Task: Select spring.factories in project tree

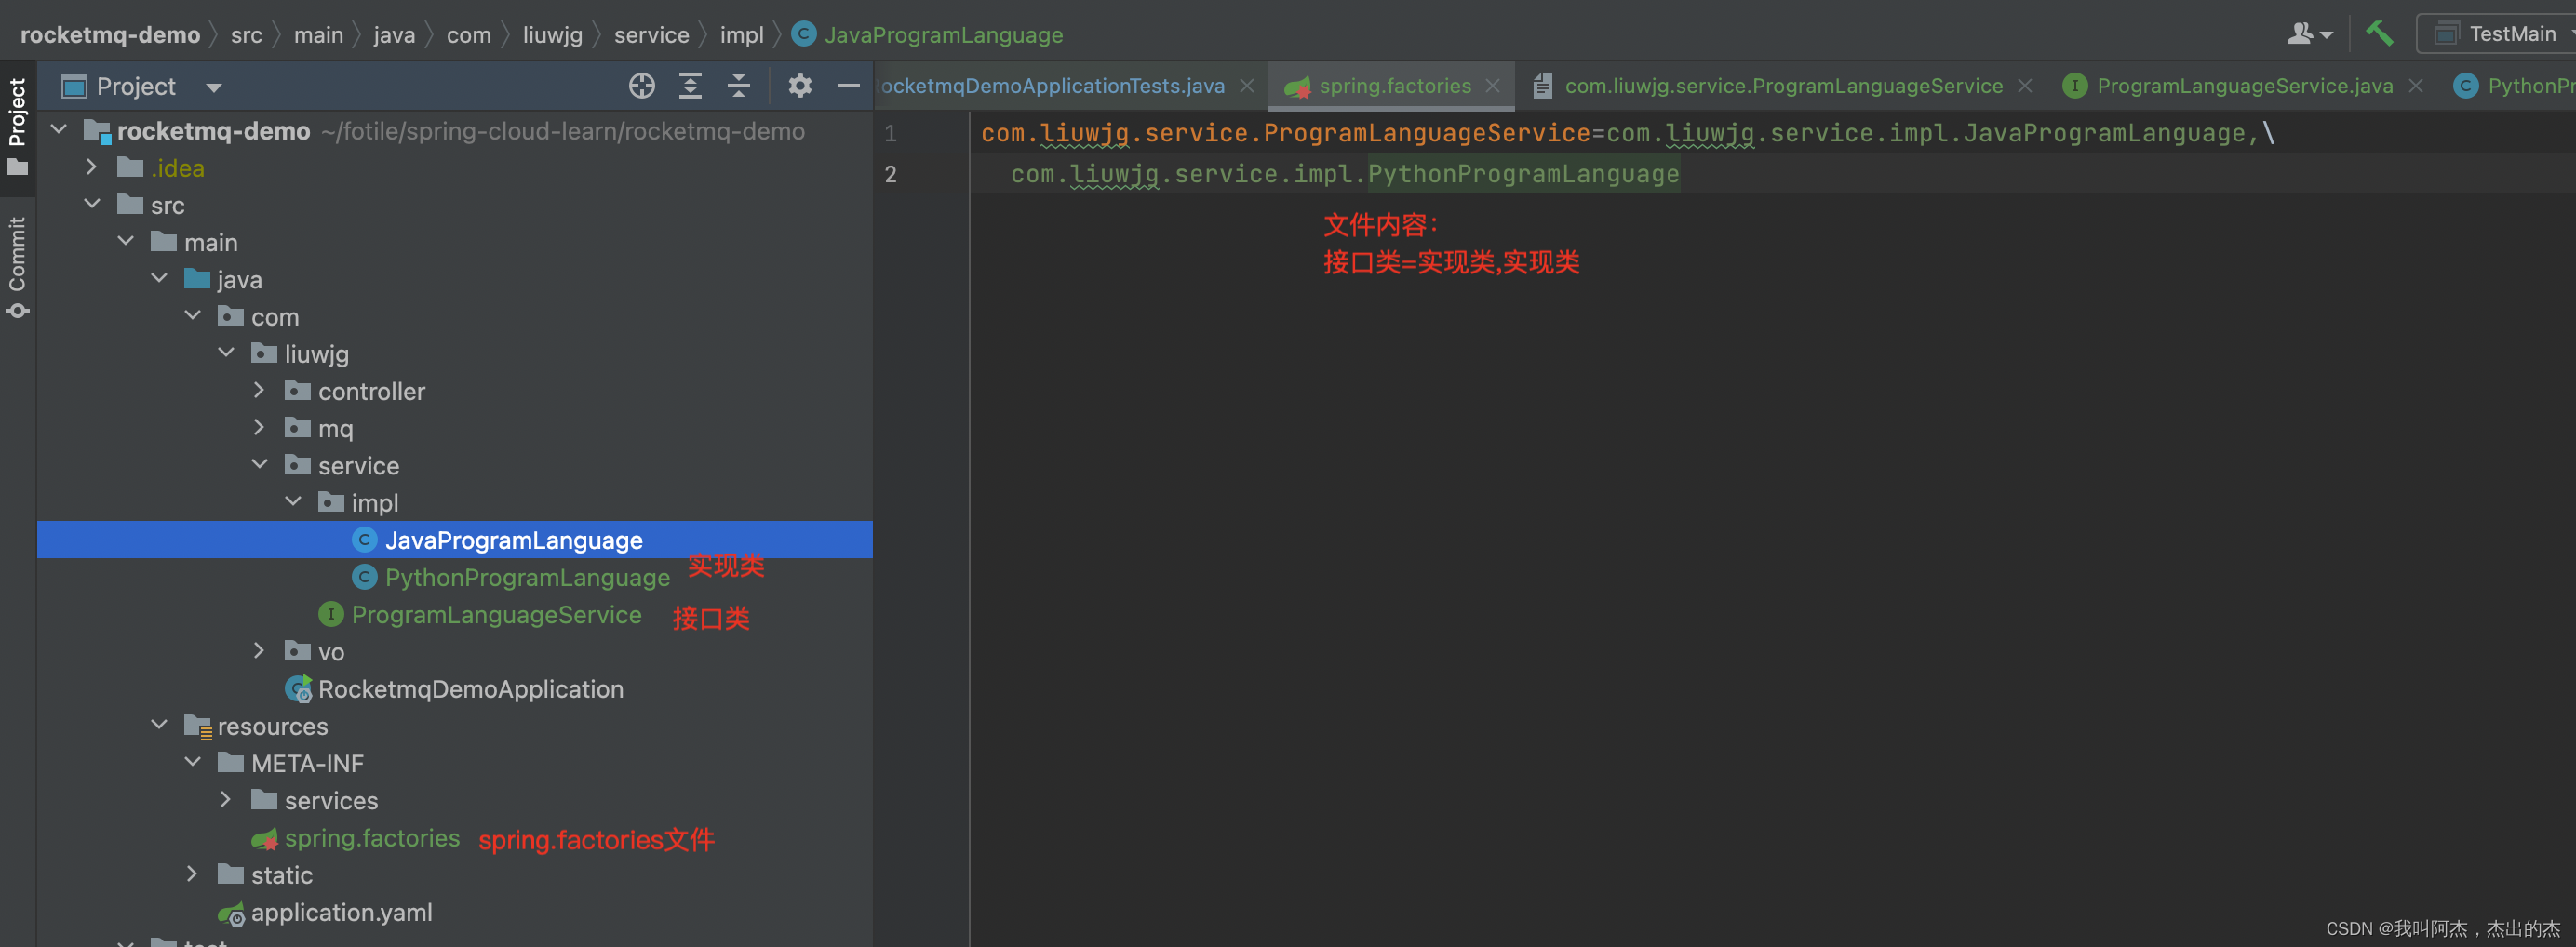Action: click(372, 838)
